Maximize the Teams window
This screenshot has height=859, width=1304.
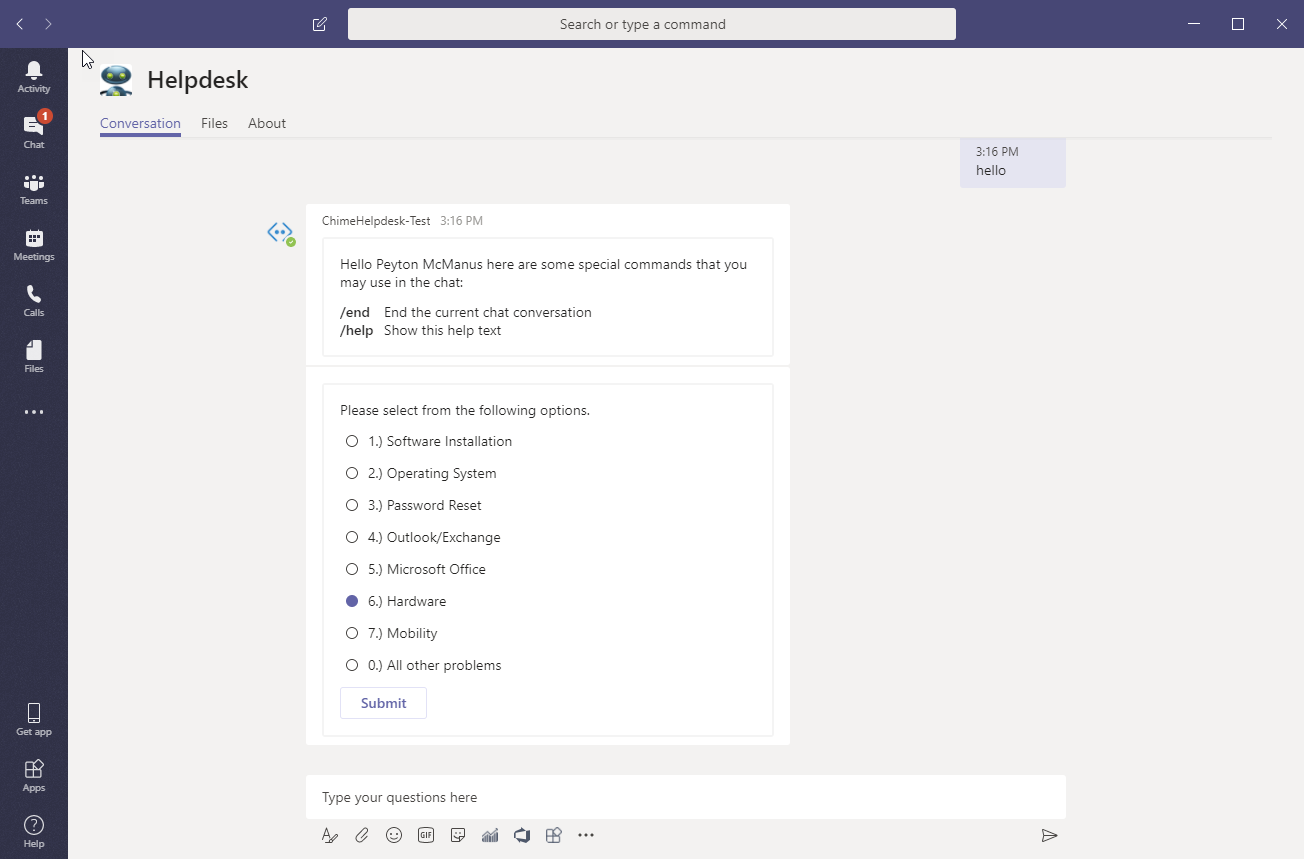tap(1238, 24)
